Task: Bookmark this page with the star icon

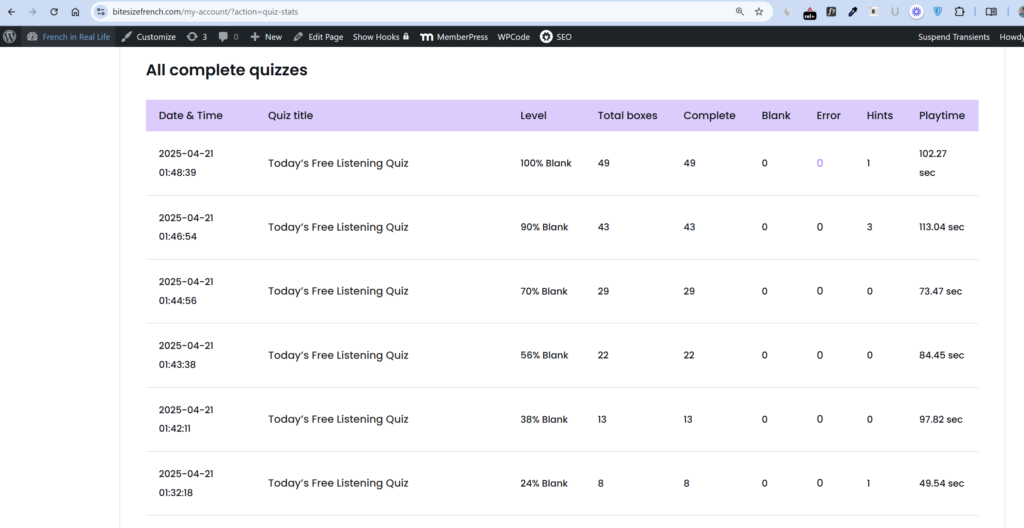Action: 759,12
